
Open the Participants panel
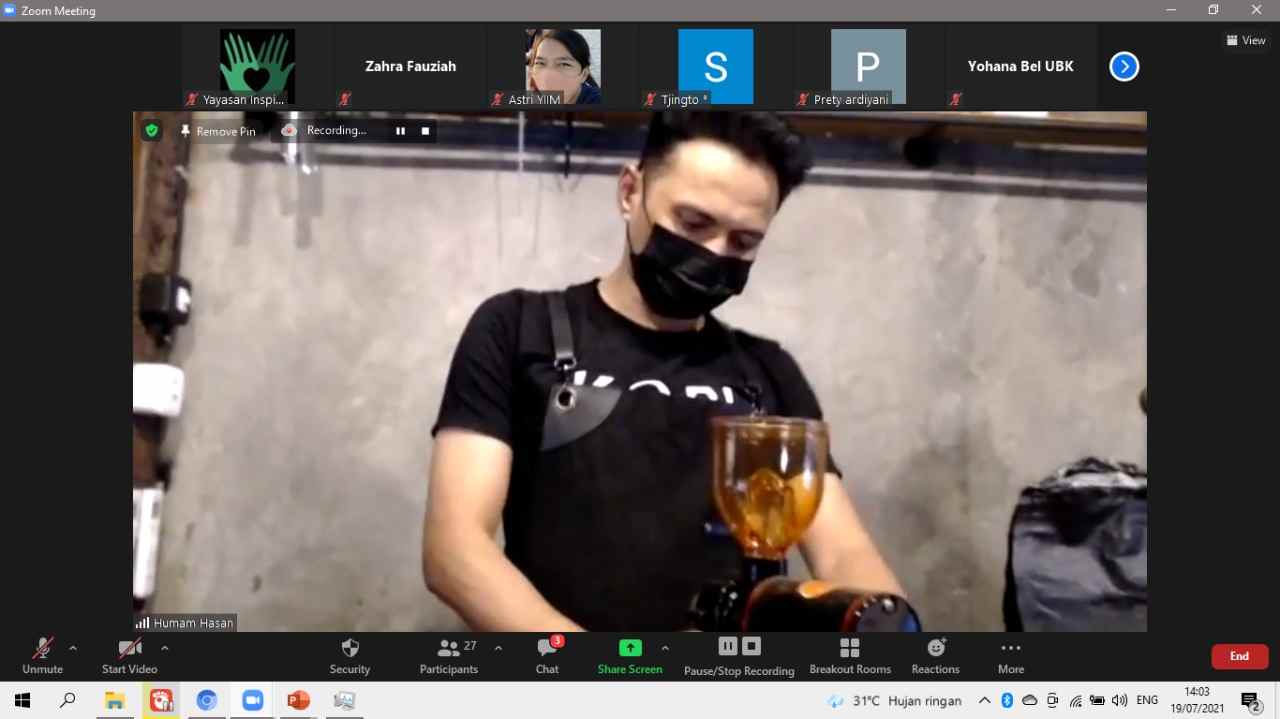click(449, 655)
